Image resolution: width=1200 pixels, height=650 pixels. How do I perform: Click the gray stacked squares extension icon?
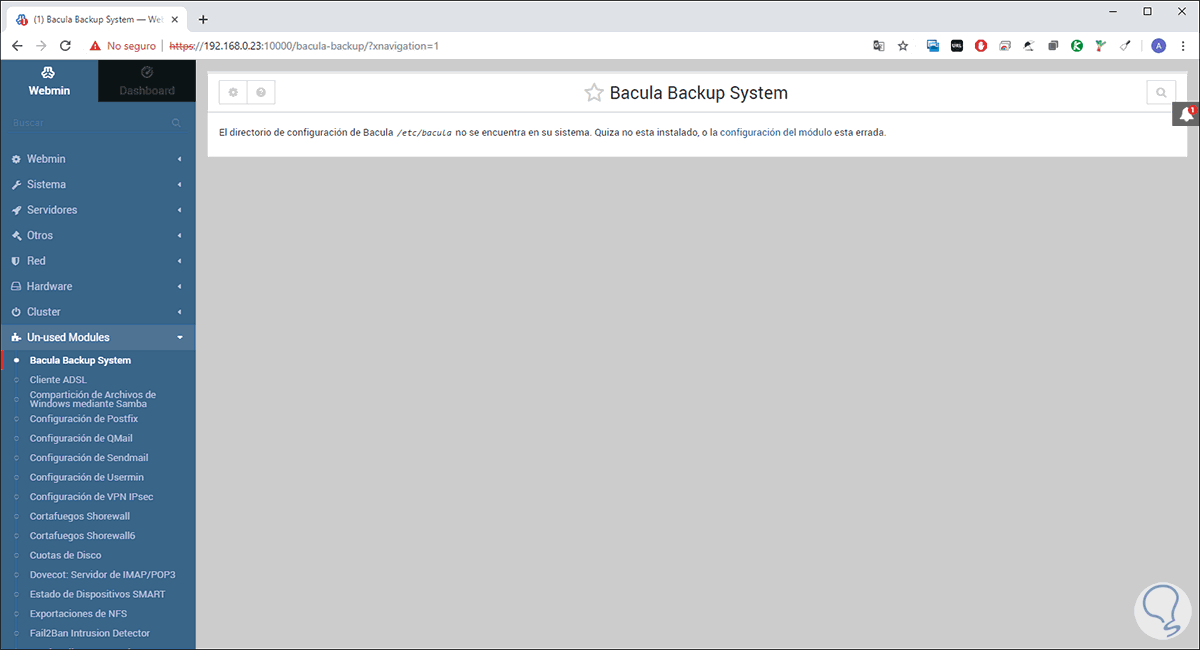[1053, 45]
